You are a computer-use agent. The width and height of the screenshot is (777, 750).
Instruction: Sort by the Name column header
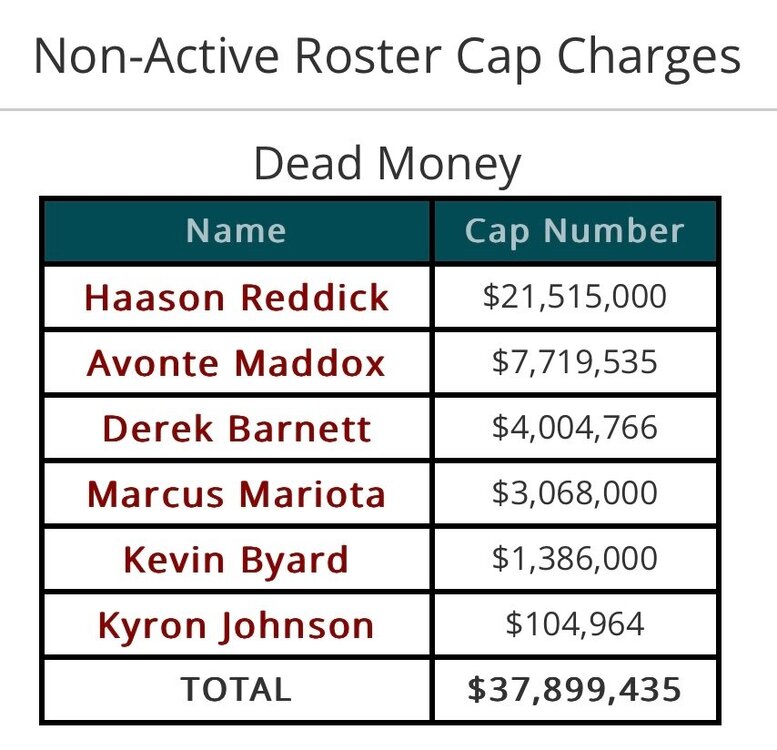pyautogui.click(x=236, y=231)
